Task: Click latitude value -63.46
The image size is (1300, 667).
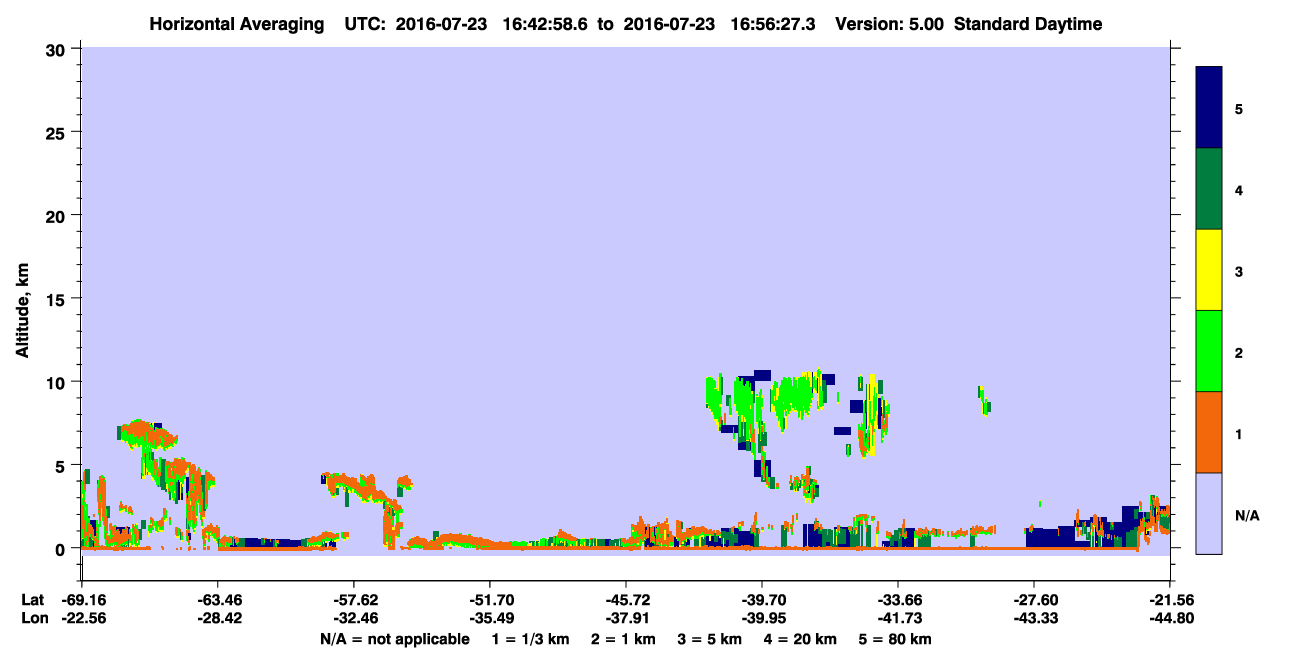Action: (218, 600)
